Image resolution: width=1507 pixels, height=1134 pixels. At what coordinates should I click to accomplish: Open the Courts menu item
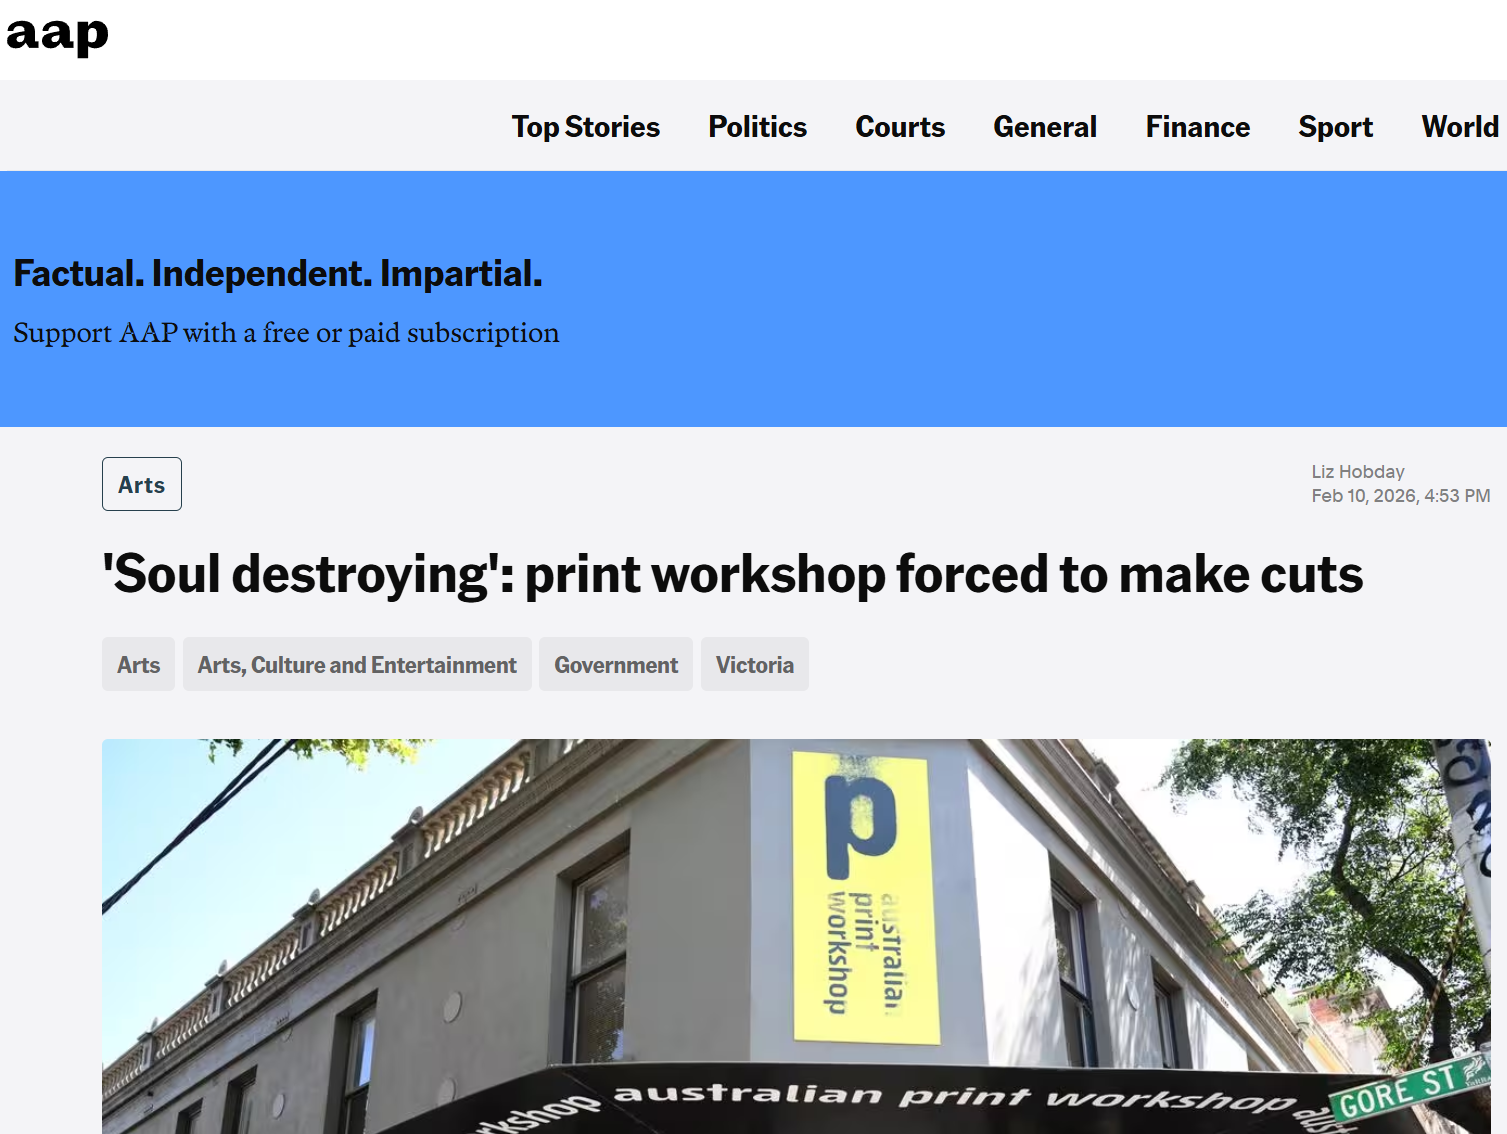click(900, 127)
